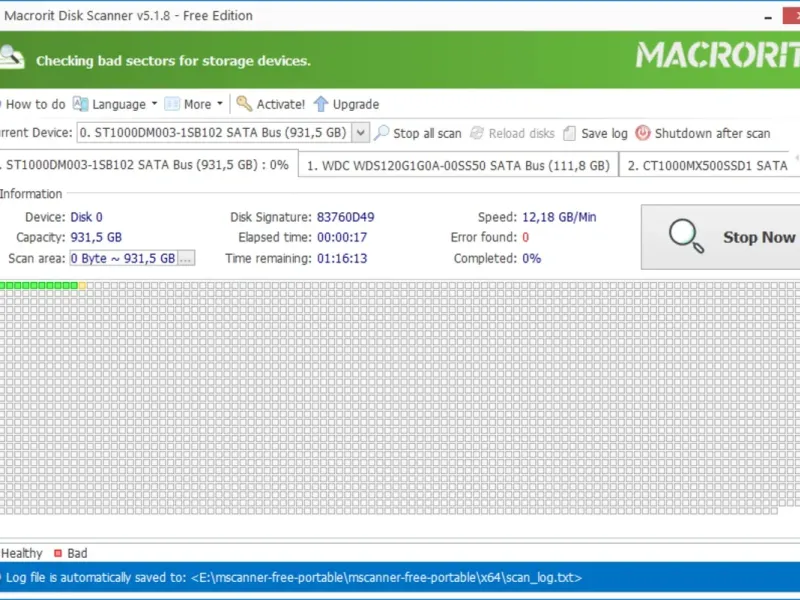Click the Stop Now button
Image resolution: width=800 pixels, height=600 pixels.
[720, 237]
